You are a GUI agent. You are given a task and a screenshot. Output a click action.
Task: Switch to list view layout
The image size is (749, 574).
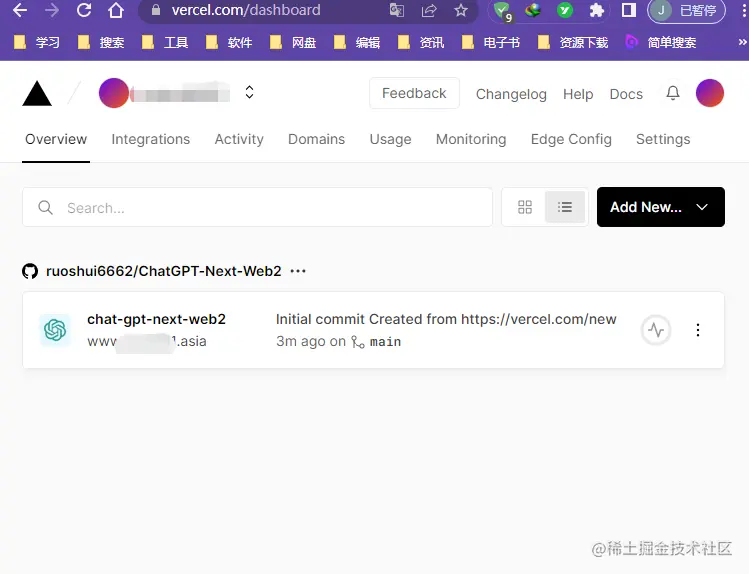pos(565,207)
